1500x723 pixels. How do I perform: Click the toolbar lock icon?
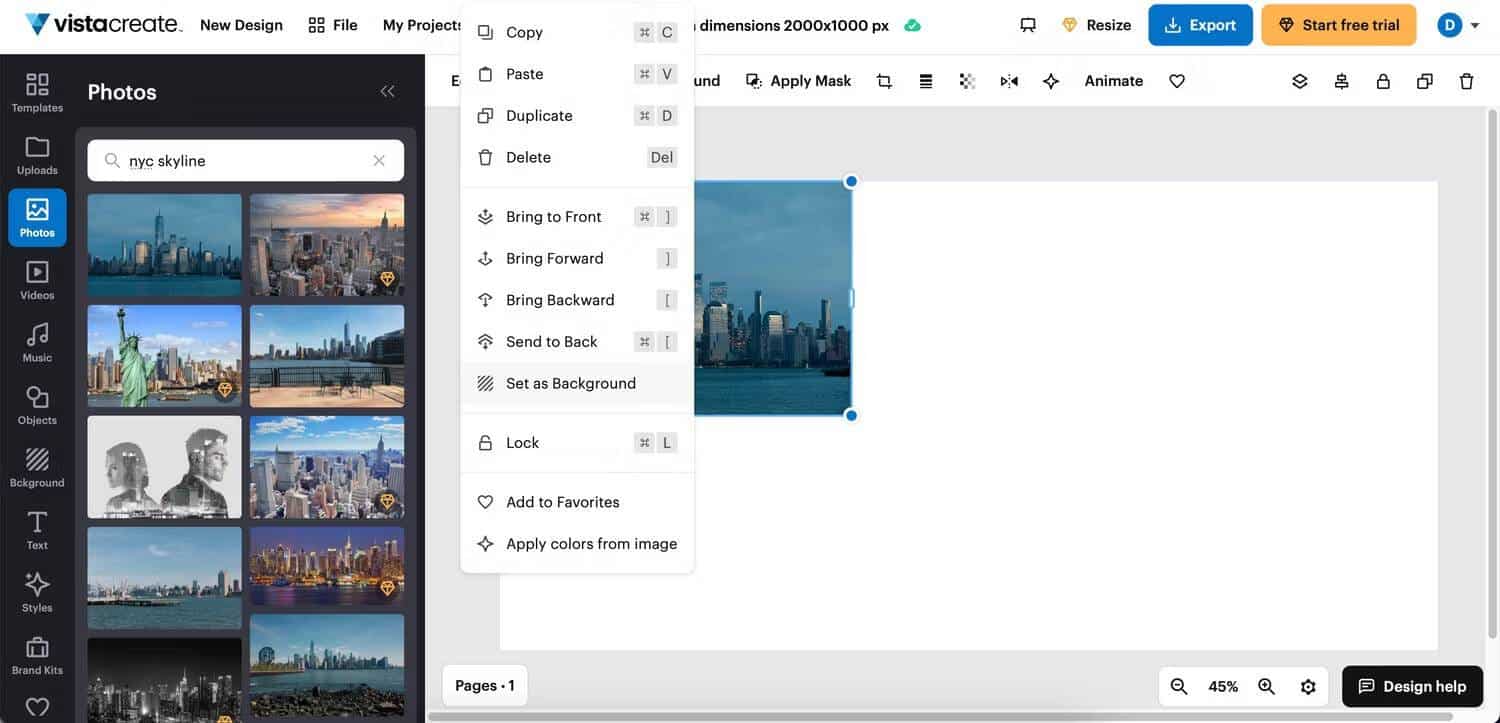tap(1383, 81)
